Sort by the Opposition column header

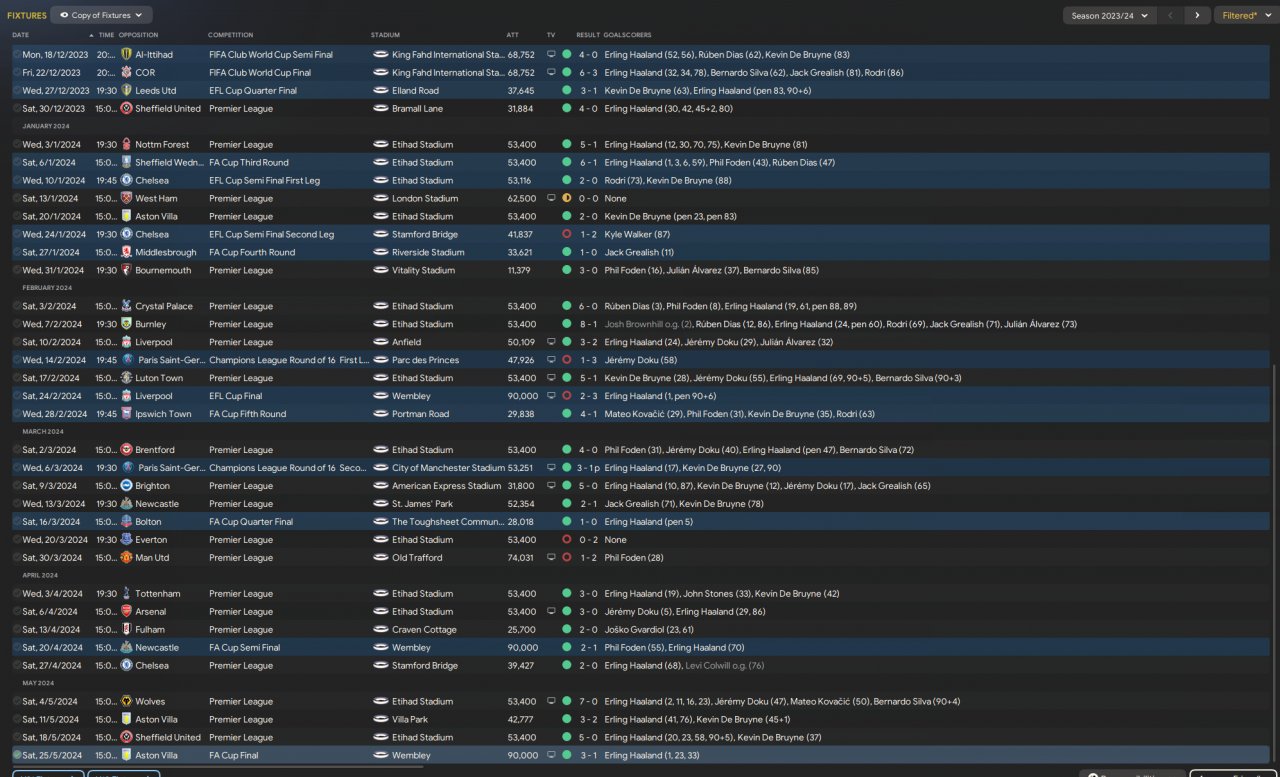pyautogui.click(x=138, y=35)
